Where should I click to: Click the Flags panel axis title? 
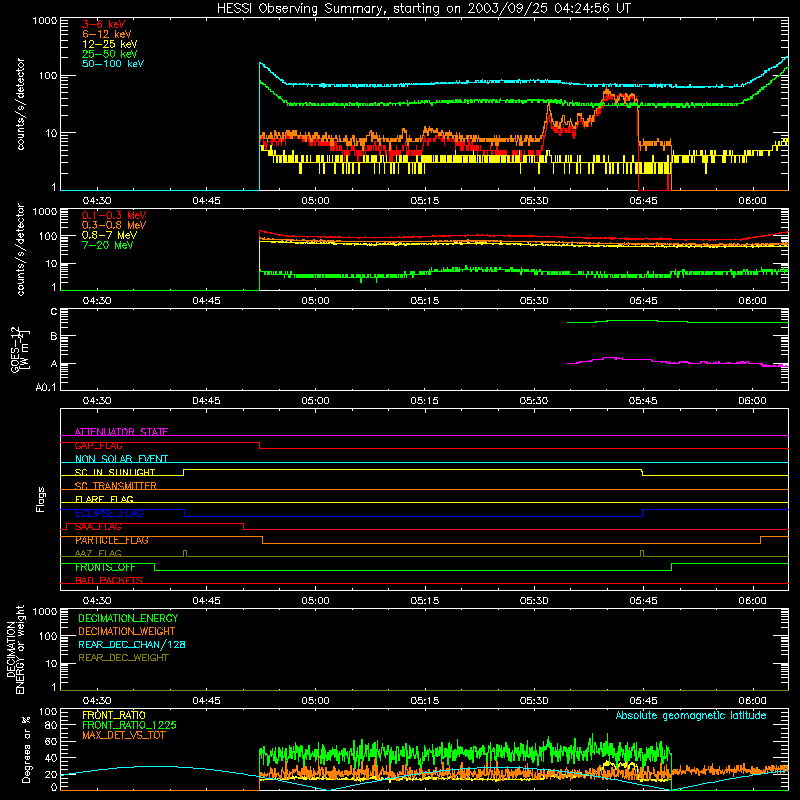click(x=41, y=499)
